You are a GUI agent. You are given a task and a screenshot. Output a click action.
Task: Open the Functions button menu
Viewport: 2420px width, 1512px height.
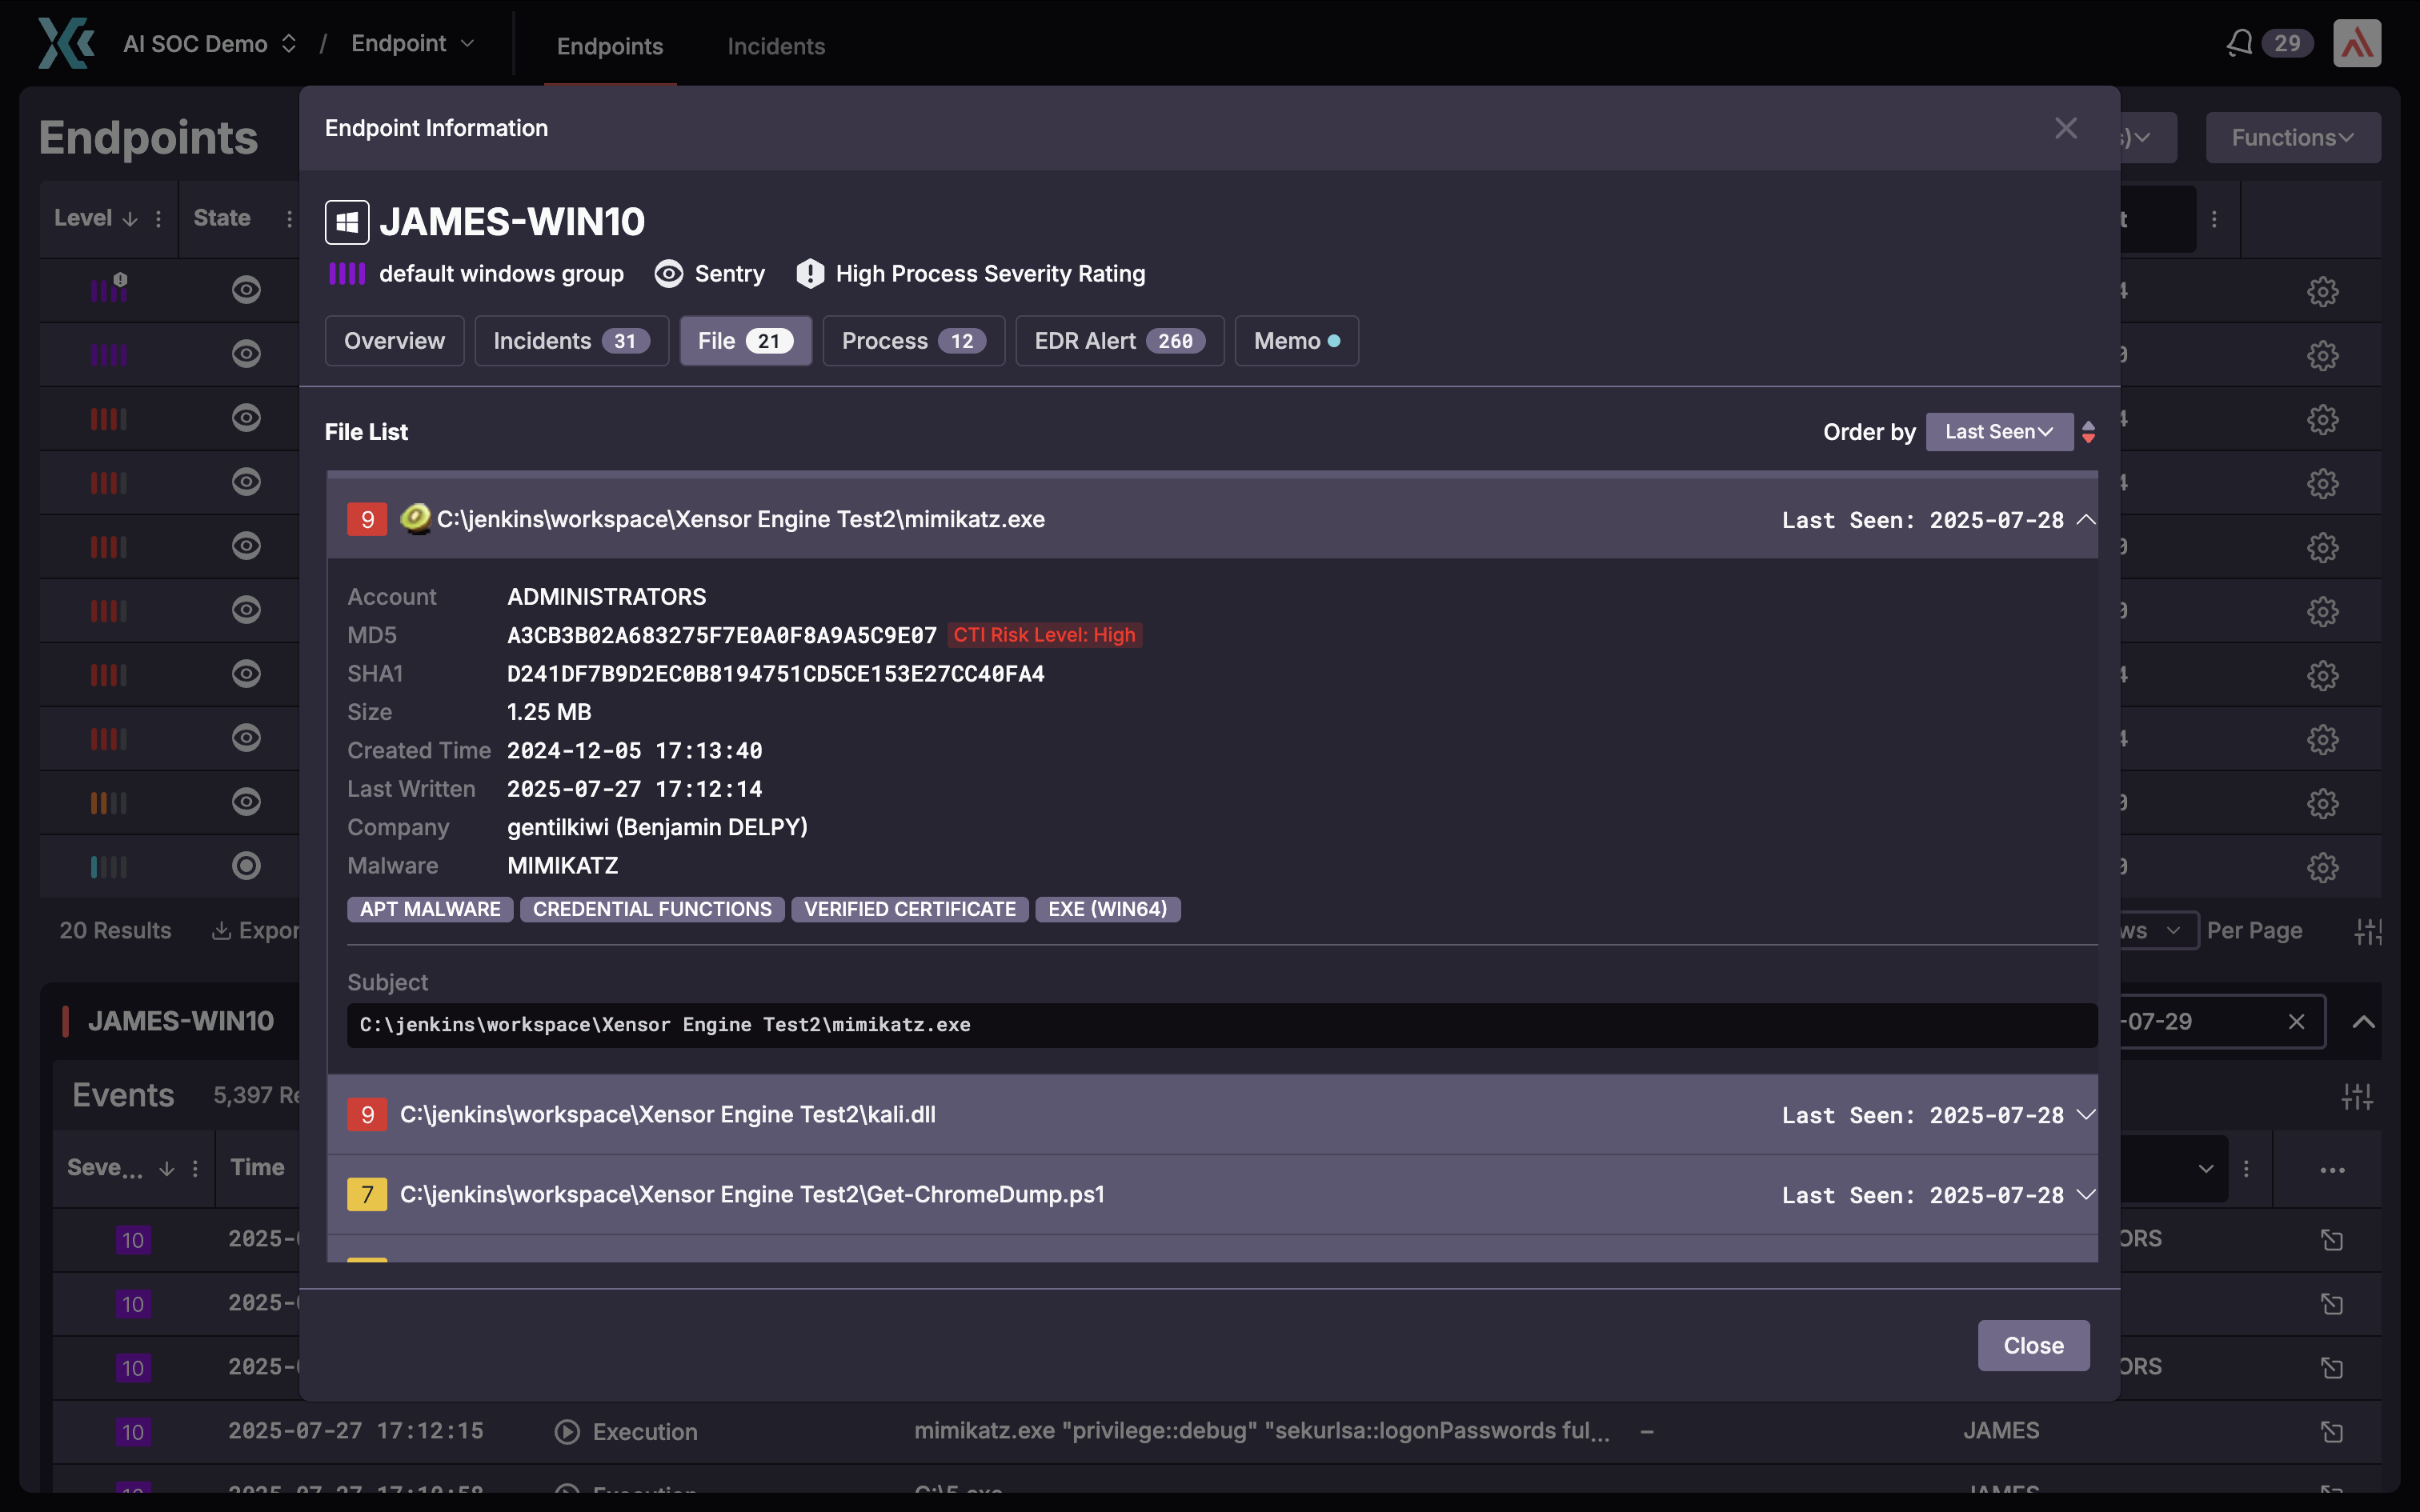tap(2291, 138)
